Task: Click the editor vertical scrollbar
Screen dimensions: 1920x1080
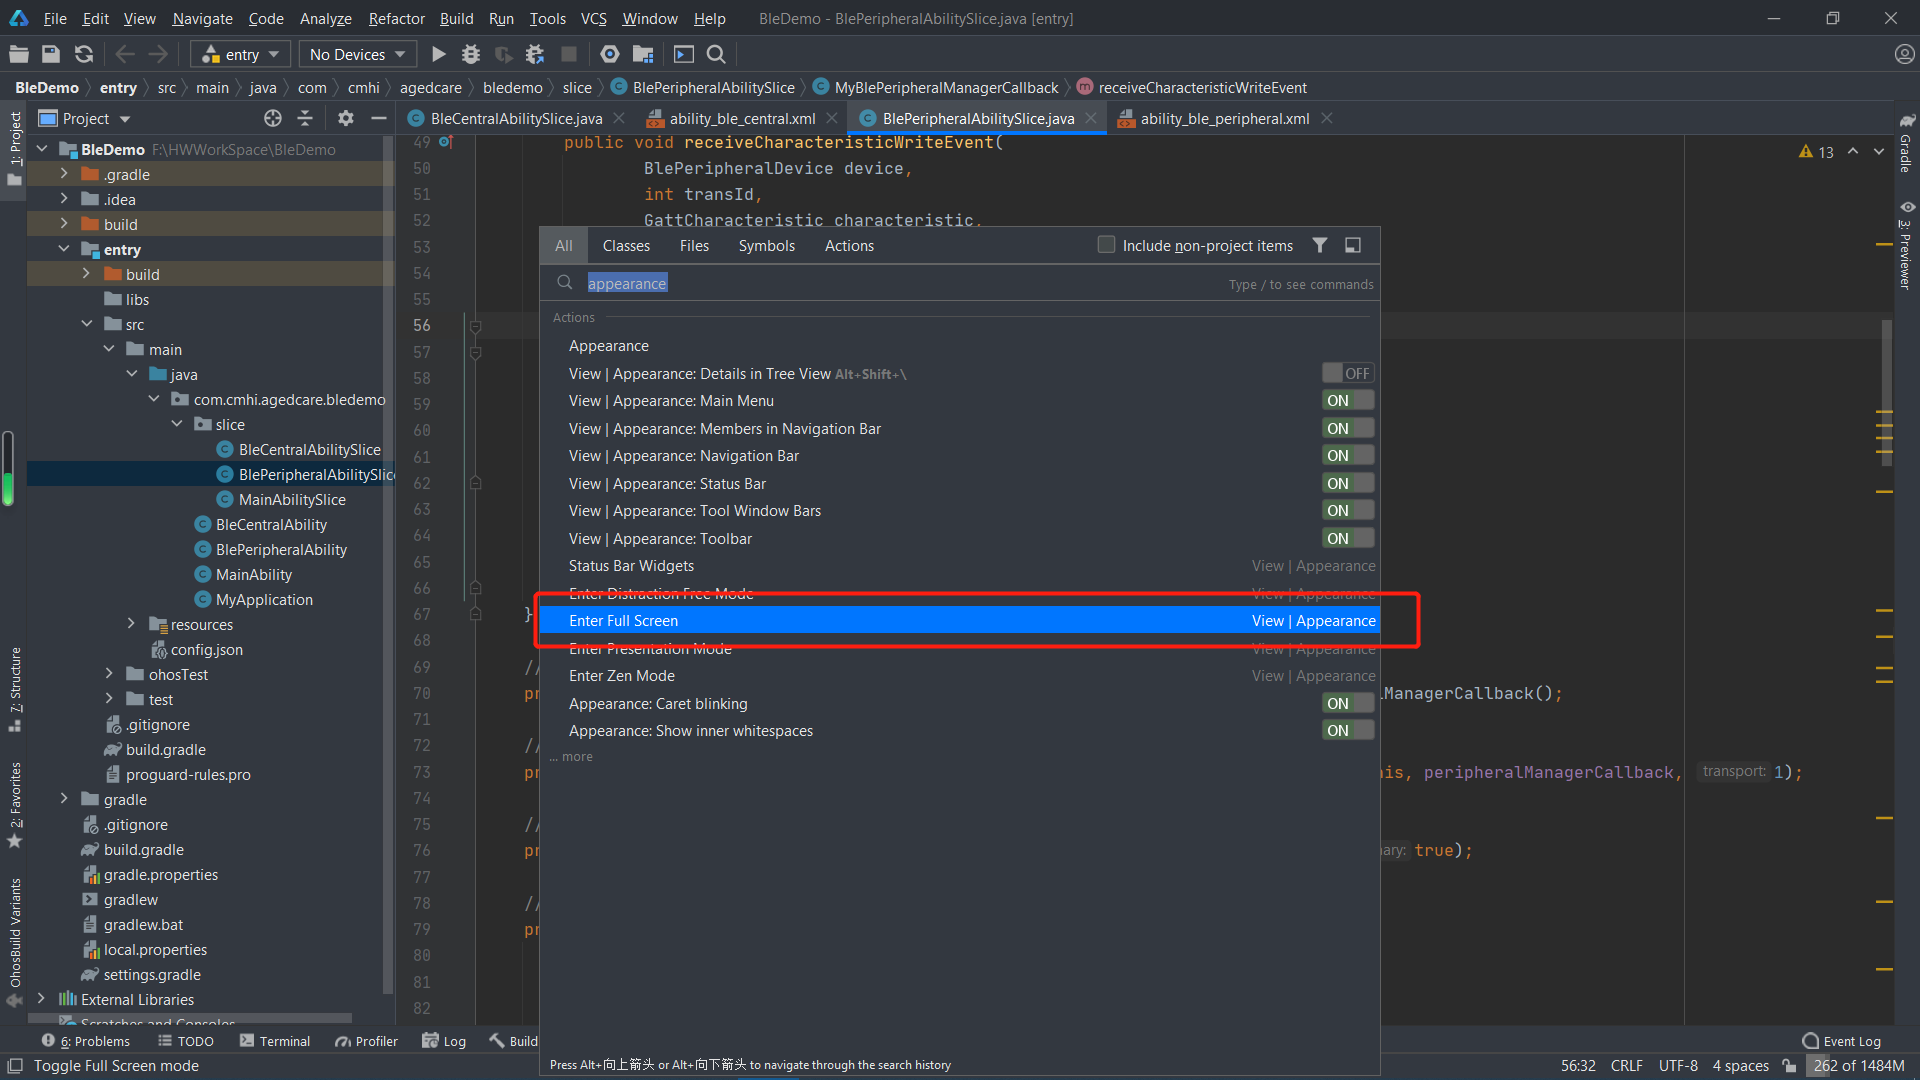Action: pyautogui.click(x=1886, y=392)
